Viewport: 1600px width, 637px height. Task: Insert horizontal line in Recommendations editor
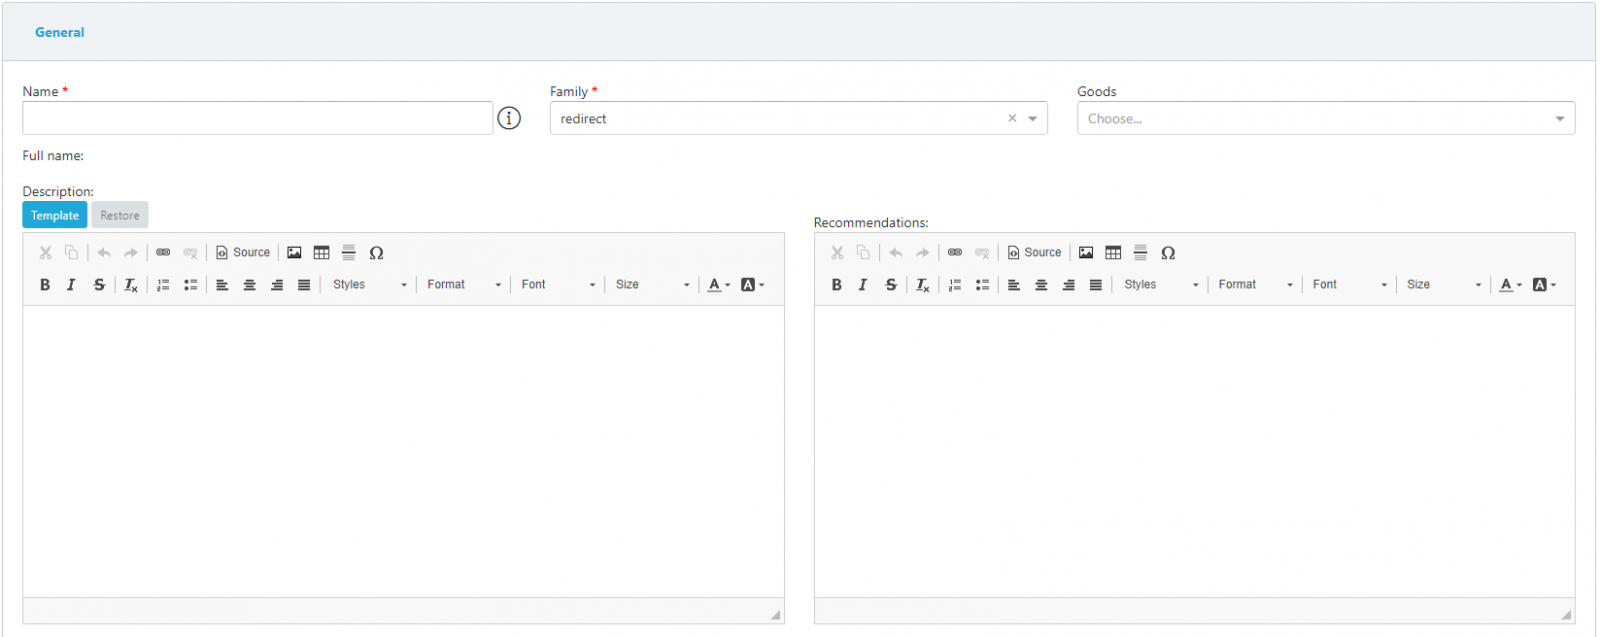(1140, 253)
